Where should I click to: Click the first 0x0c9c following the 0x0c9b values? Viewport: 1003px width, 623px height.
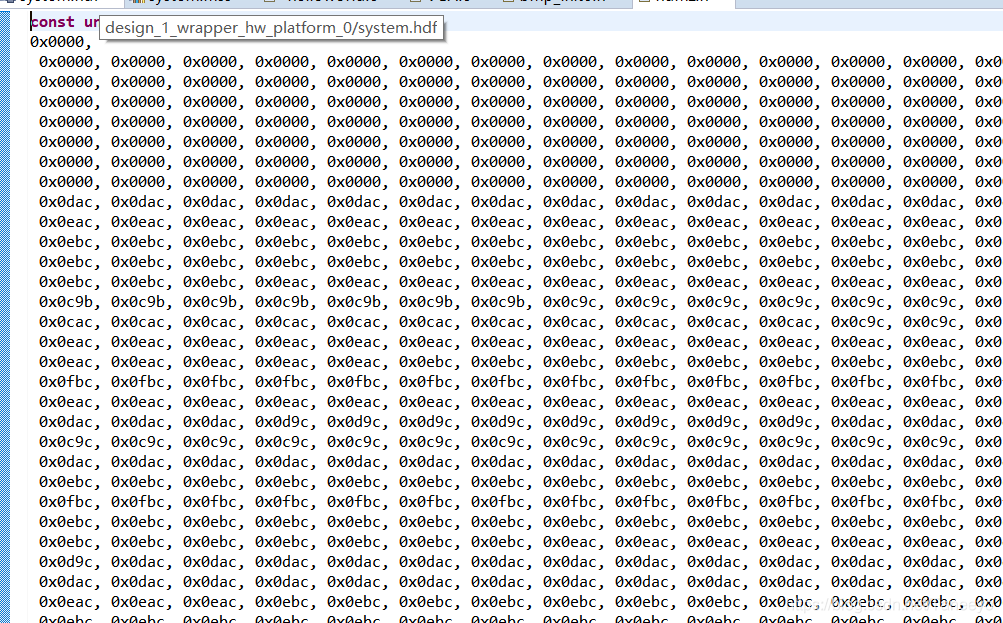(570, 302)
